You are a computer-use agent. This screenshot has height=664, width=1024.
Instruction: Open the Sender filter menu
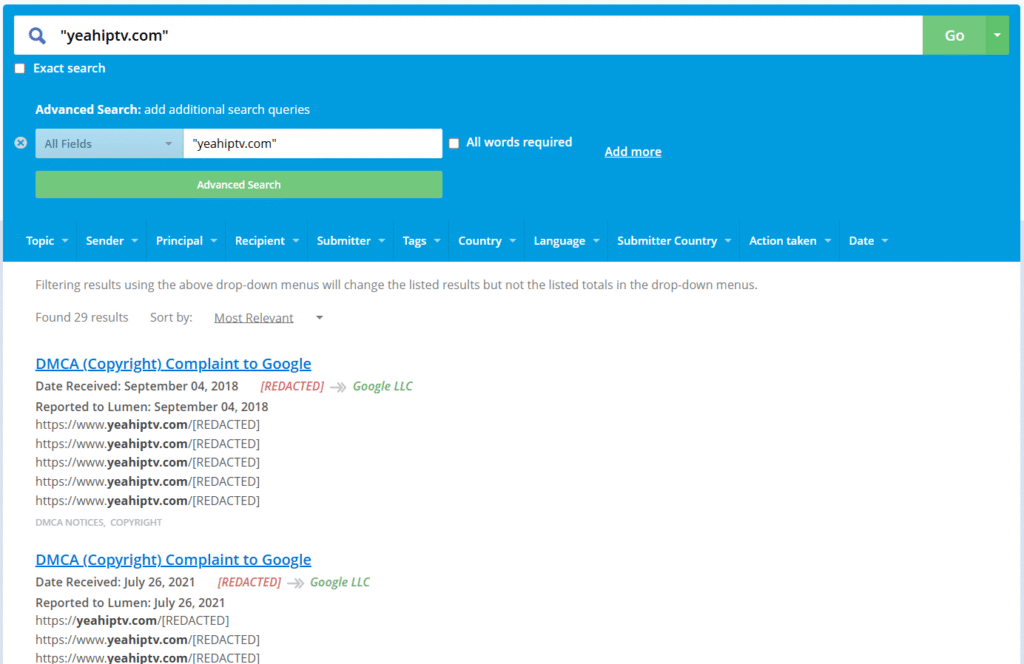112,241
